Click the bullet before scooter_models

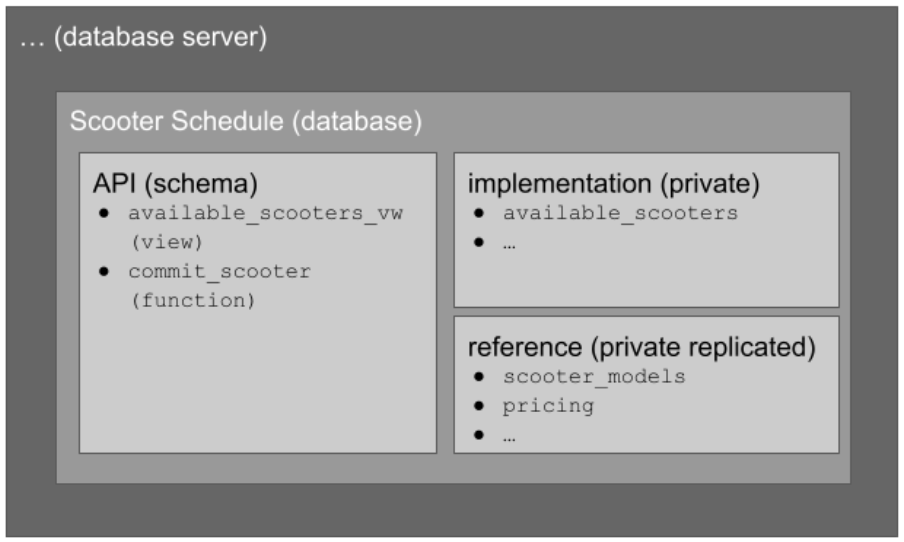coord(480,378)
